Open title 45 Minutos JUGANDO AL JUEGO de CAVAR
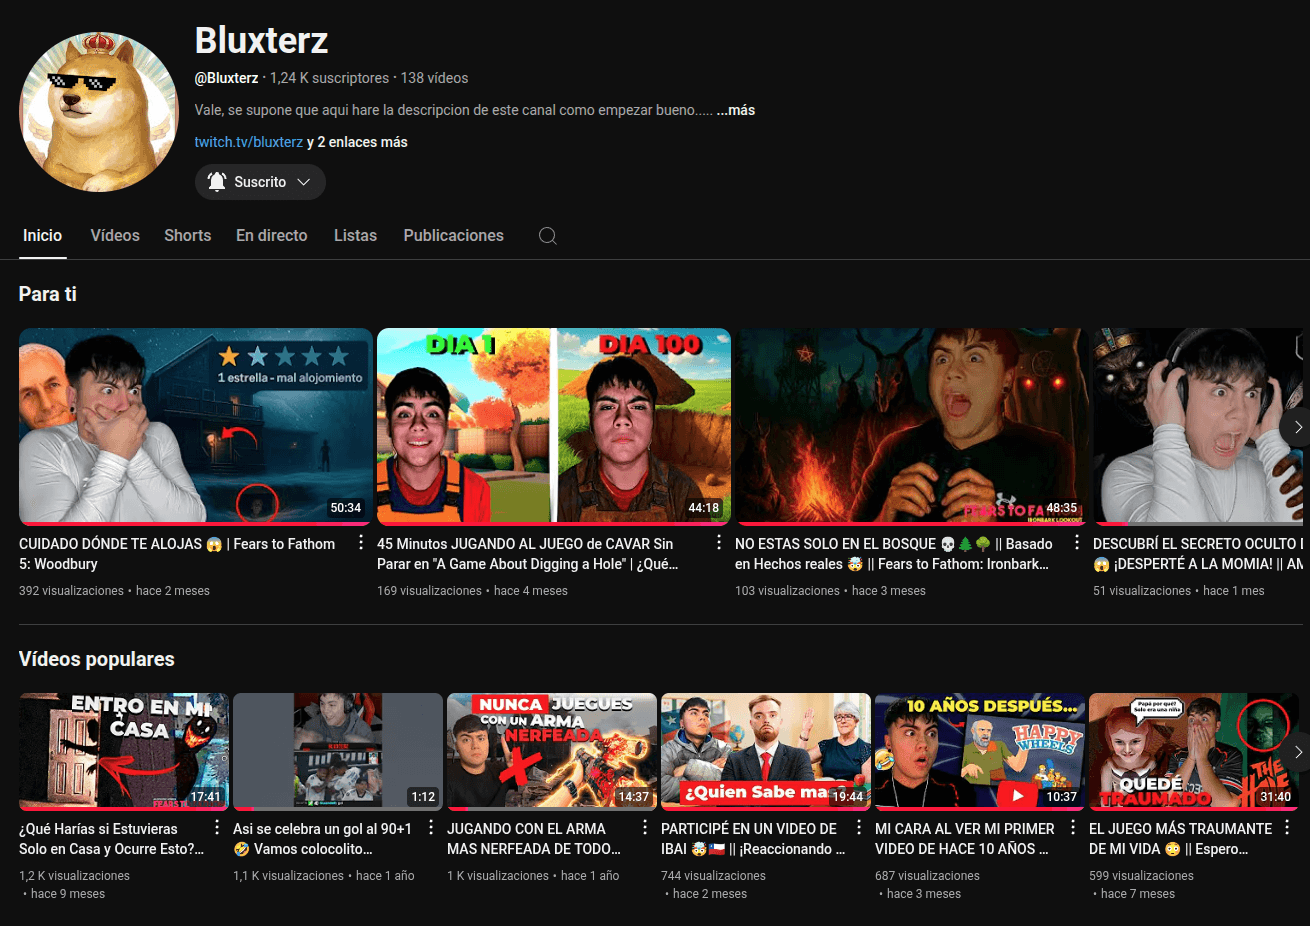Screen dimensions: 1310x926 click(528, 554)
